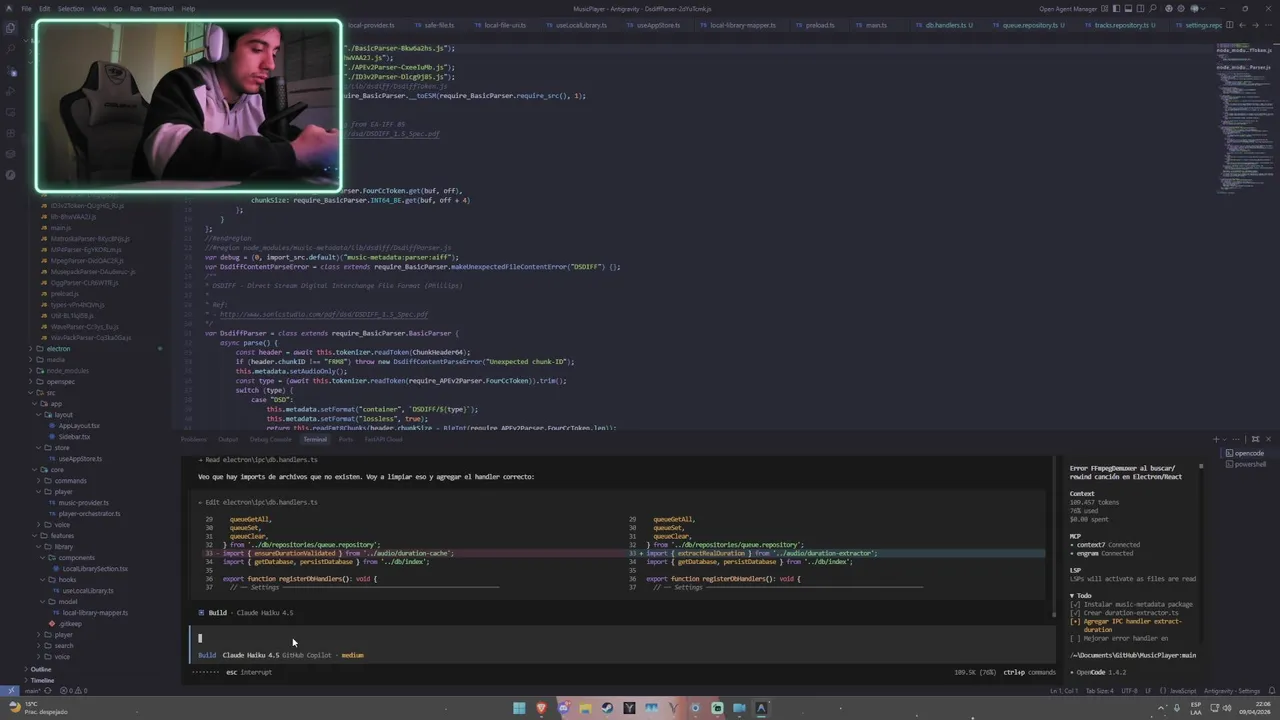The image size is (1280, 720).
Task: Click the opencode prompt input field
Action: (620, 638)
